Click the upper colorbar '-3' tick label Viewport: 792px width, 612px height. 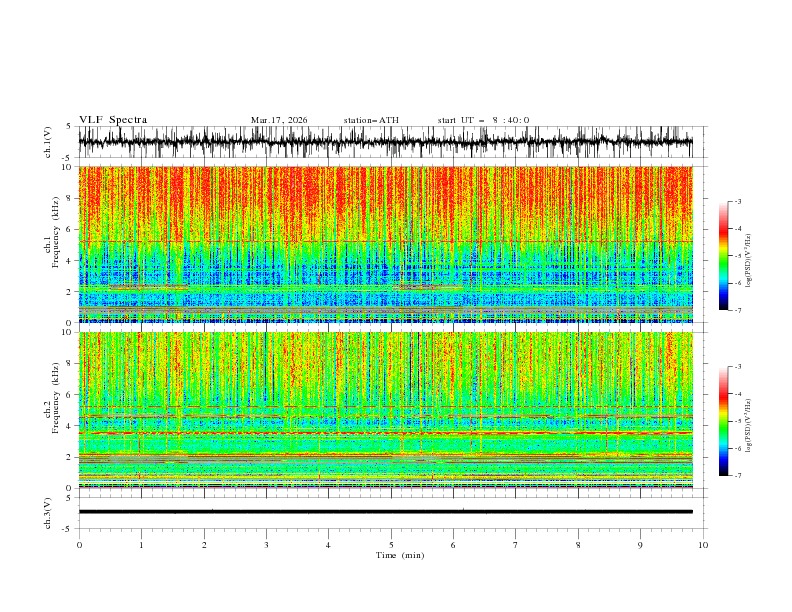click(738, 201)
